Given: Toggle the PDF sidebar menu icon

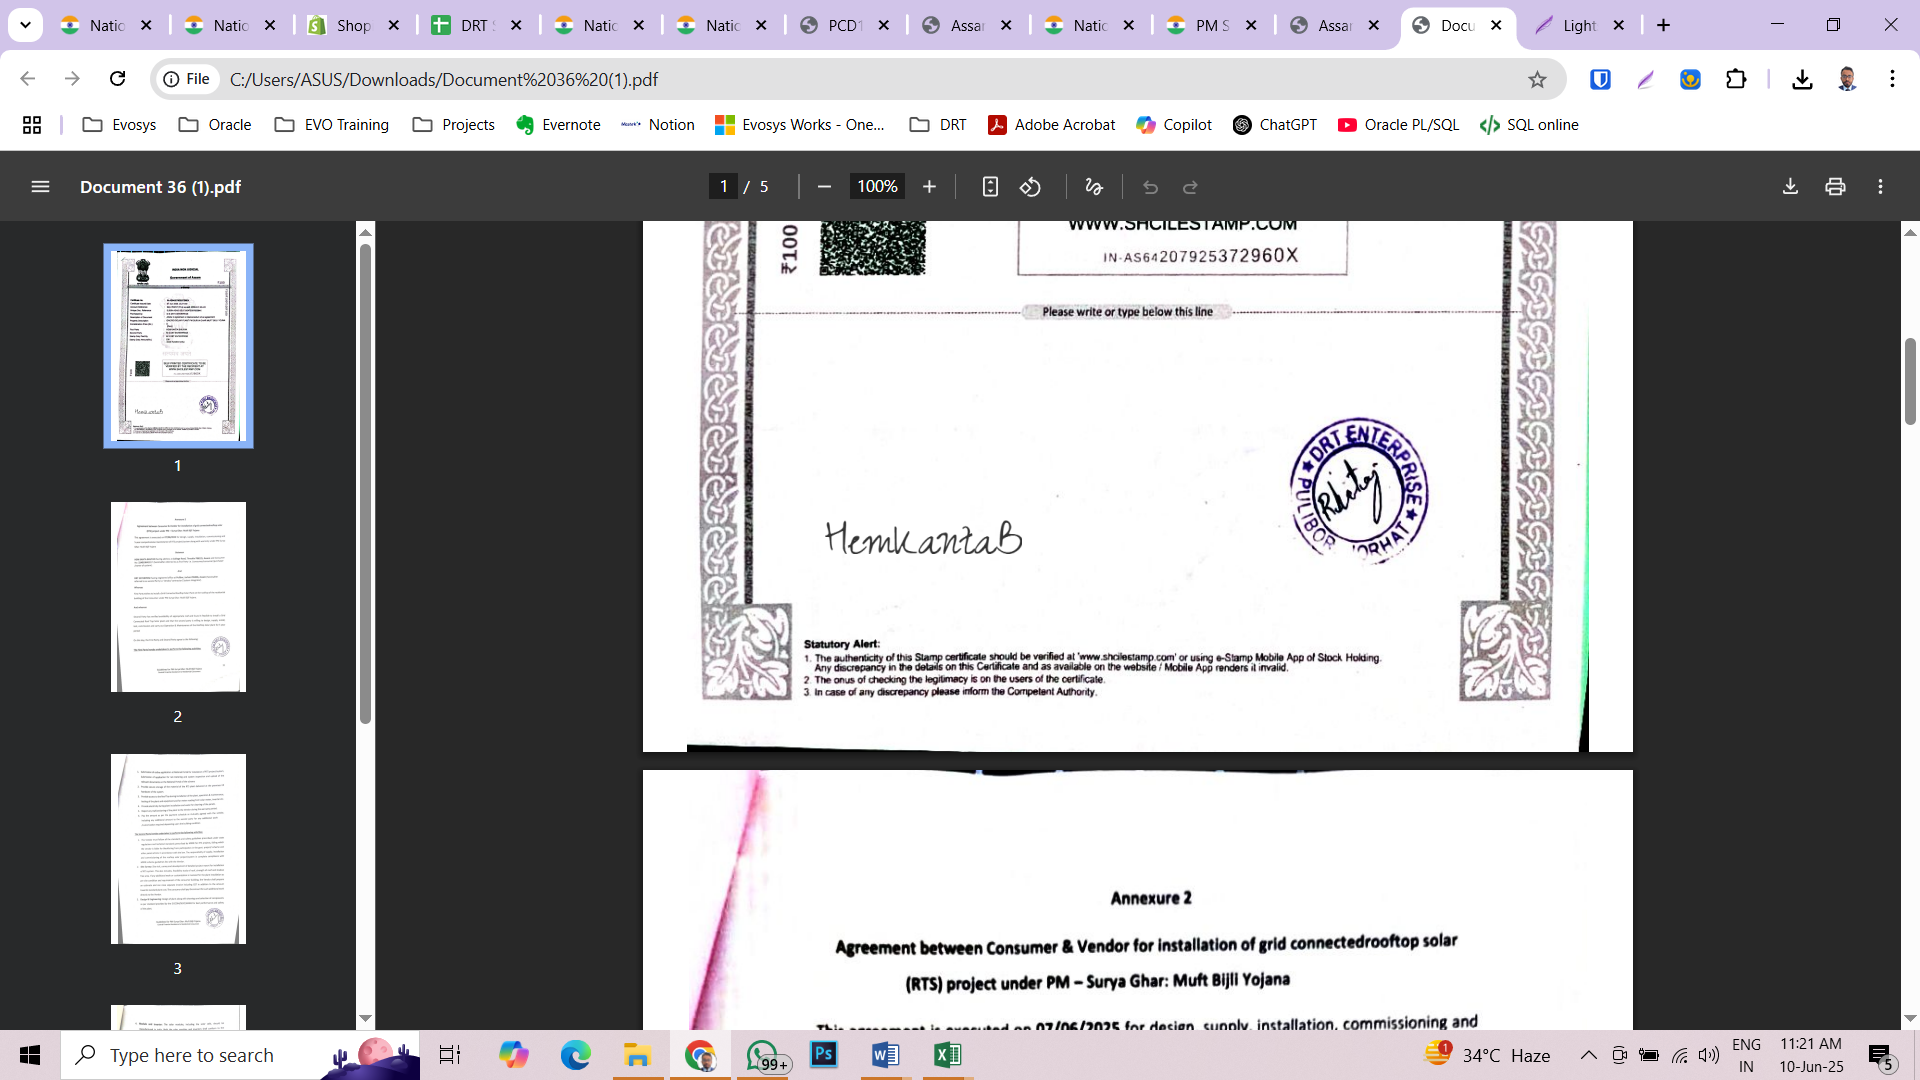Looking at the screenshot, I should click(40, 187).
